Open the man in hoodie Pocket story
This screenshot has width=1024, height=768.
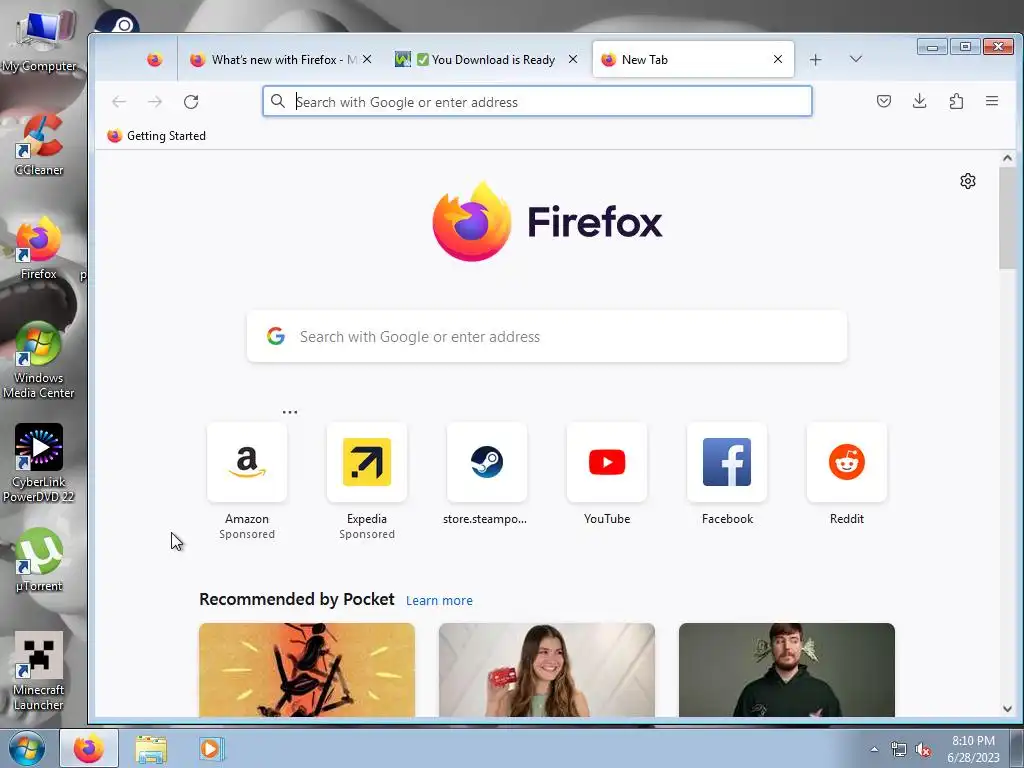click(787, 670)
